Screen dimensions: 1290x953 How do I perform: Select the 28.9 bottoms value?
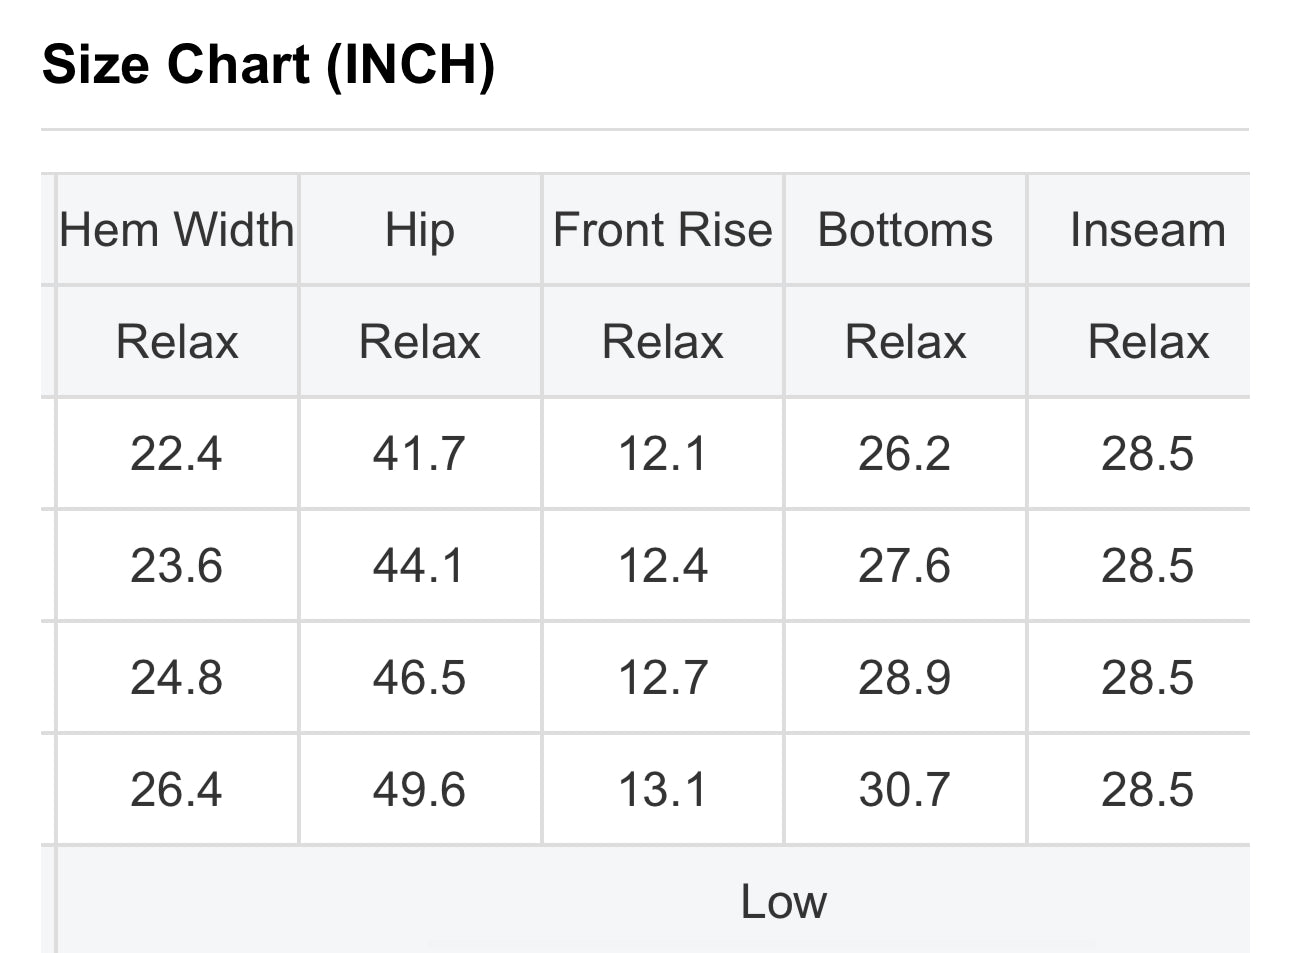coord(905,678)
